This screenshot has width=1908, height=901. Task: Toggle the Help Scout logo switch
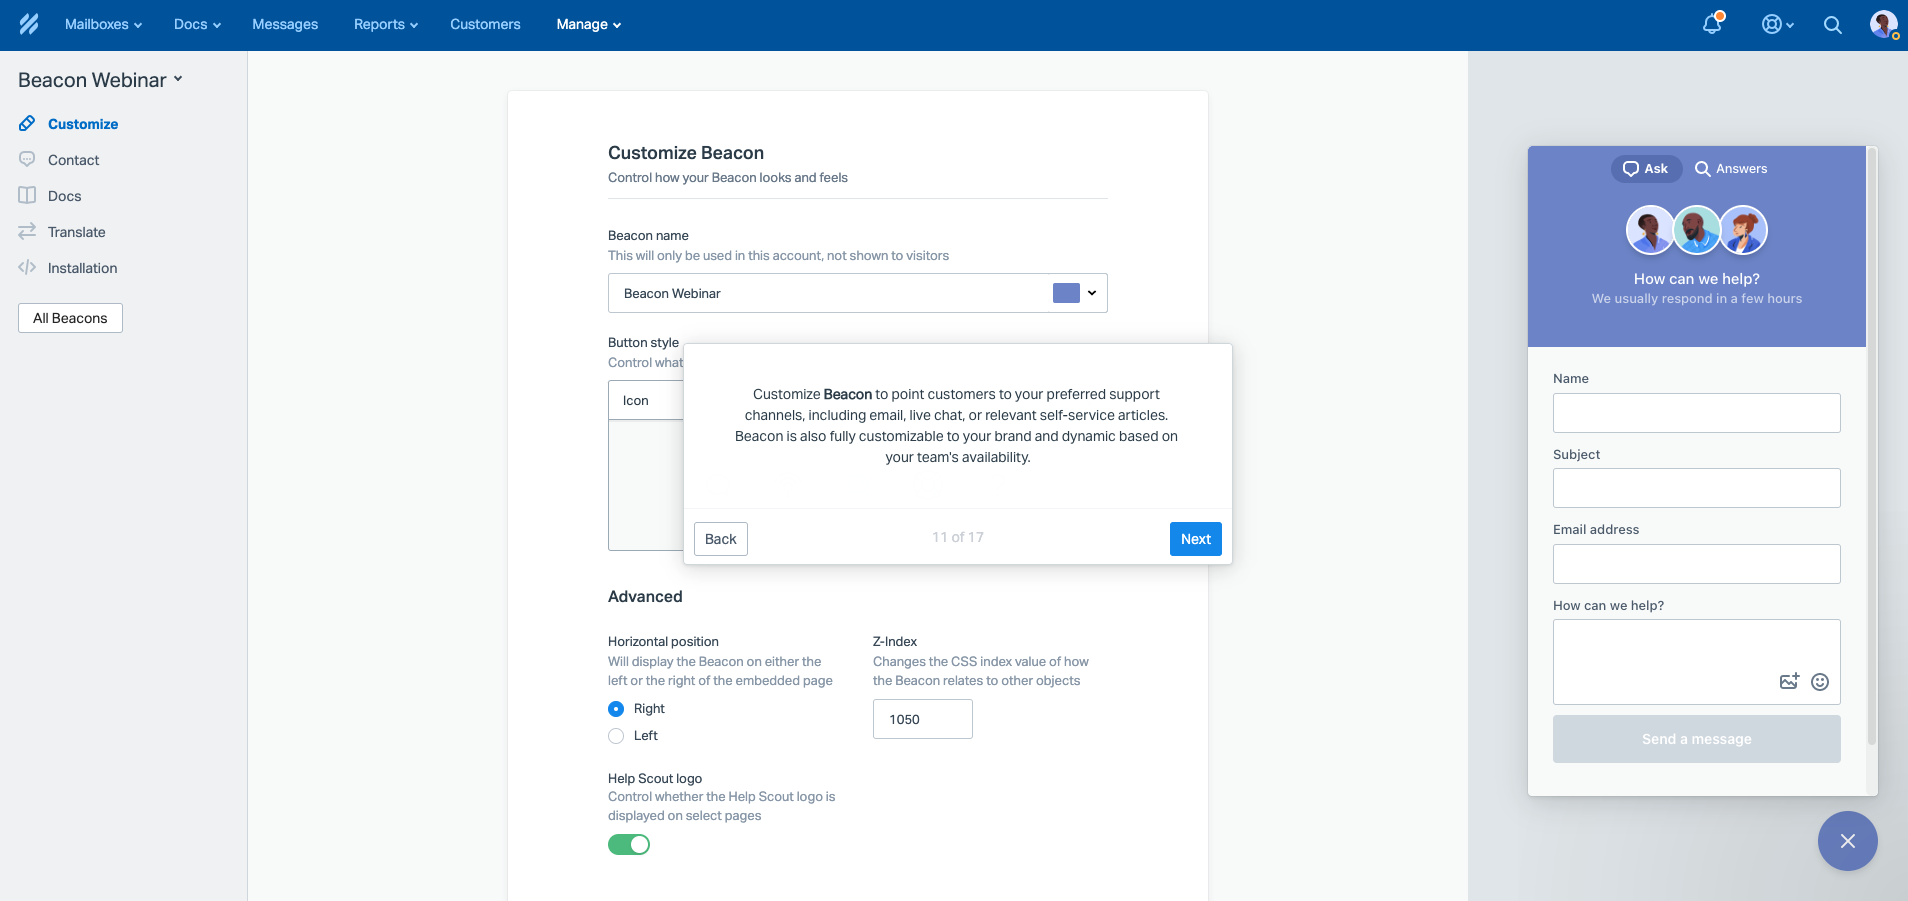tap(629, 845)
